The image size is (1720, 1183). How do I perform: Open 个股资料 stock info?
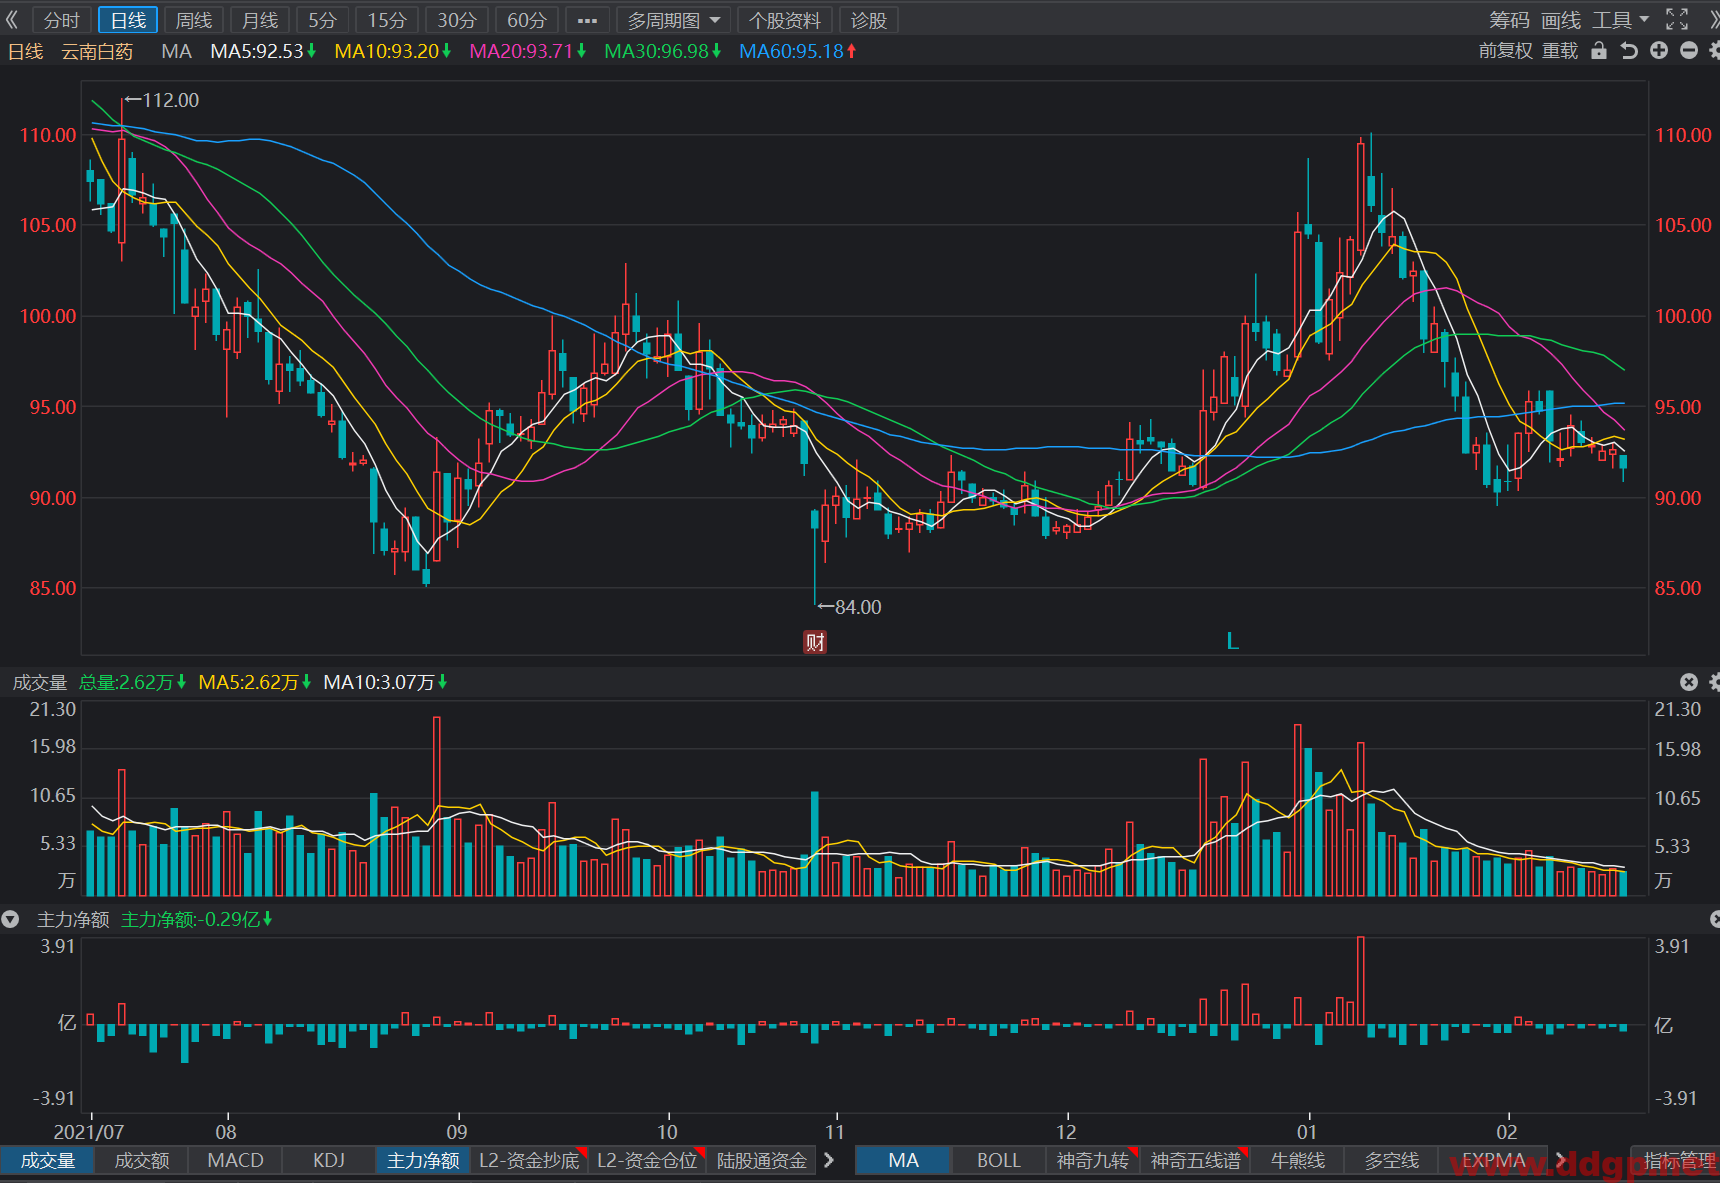click(785, 20)
